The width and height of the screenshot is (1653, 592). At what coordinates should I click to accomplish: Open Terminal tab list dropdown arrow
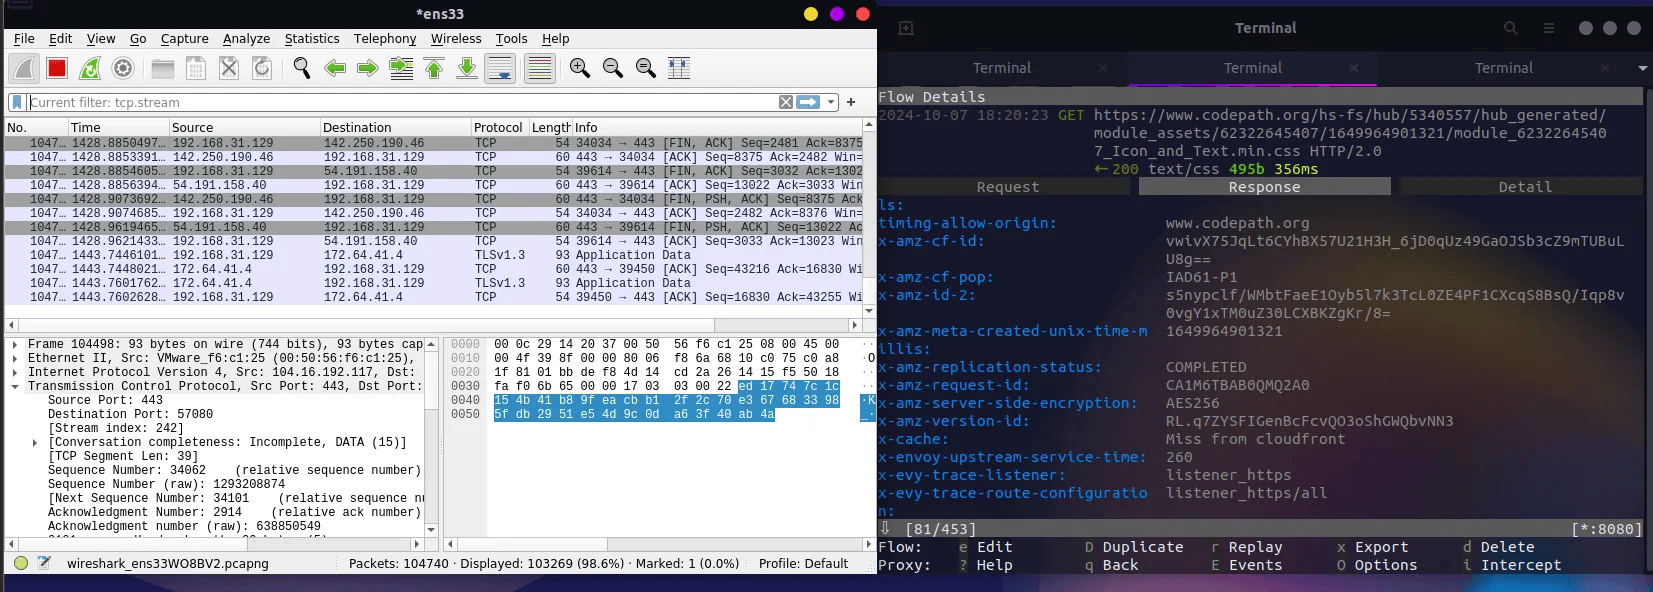click(1642, 68)
